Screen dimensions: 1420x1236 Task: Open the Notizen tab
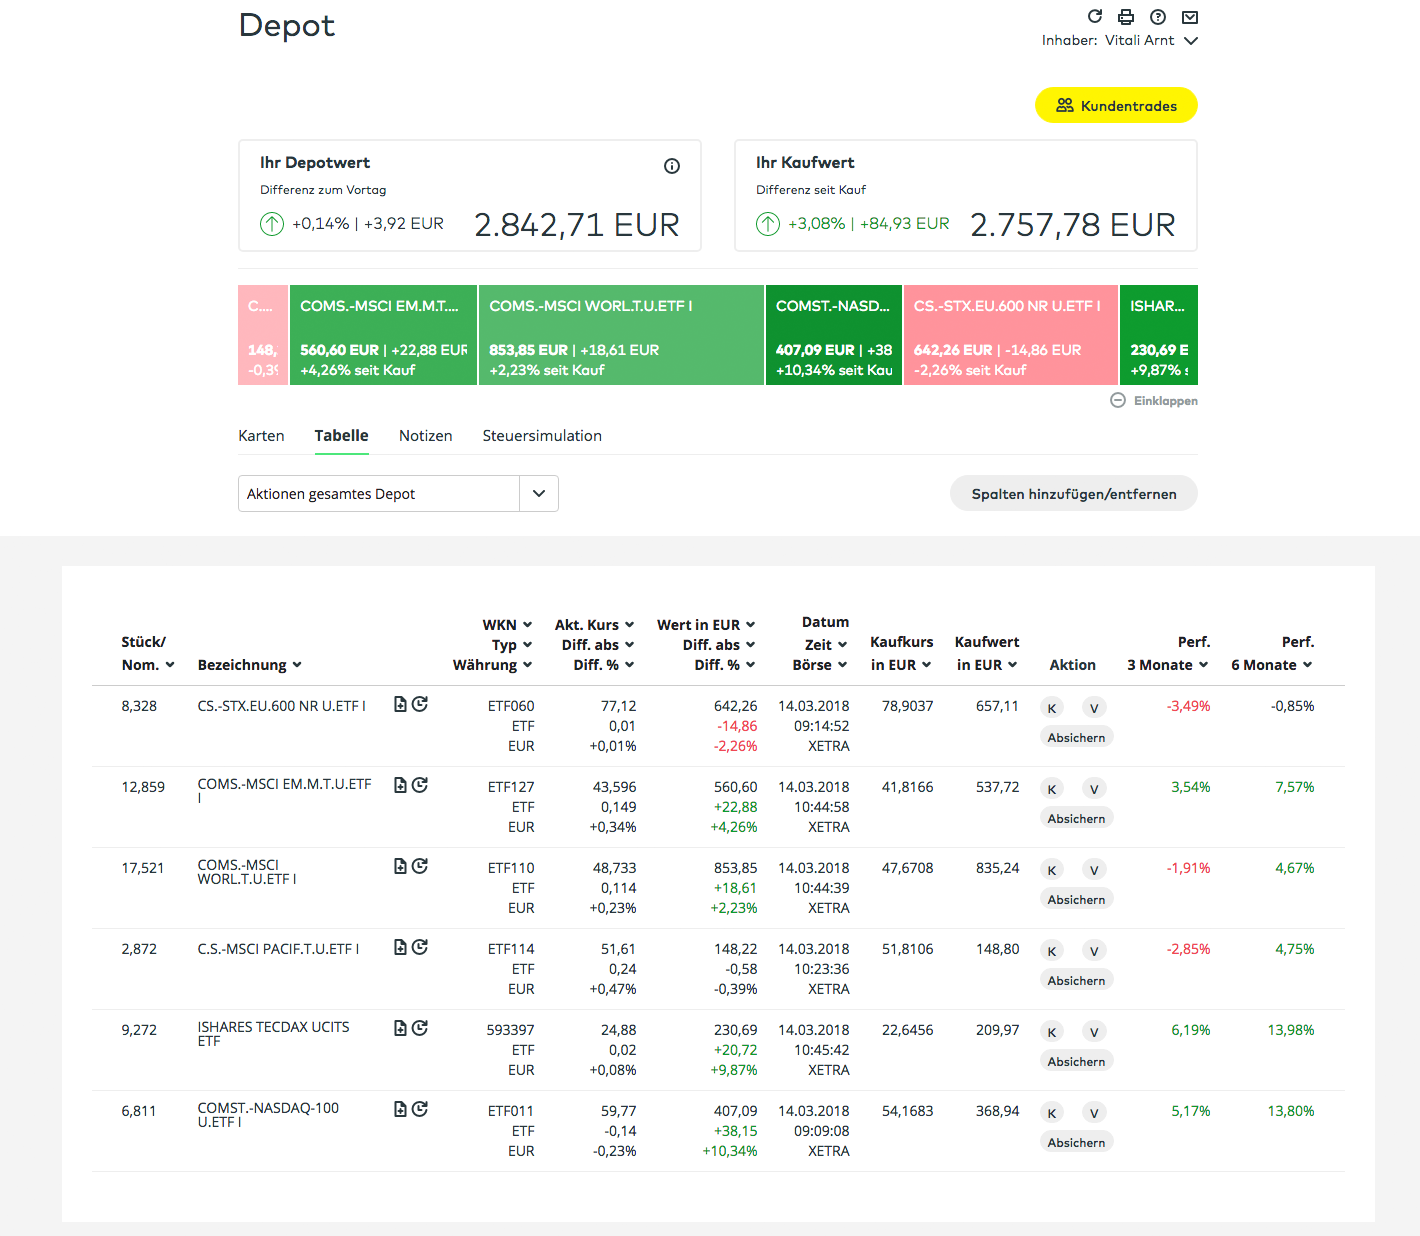[x=425, y=436]
